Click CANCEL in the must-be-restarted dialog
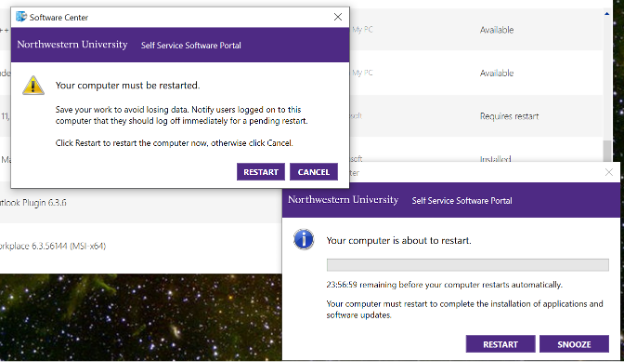This screenshot has width=624, height=362. (x=314, y=172)
